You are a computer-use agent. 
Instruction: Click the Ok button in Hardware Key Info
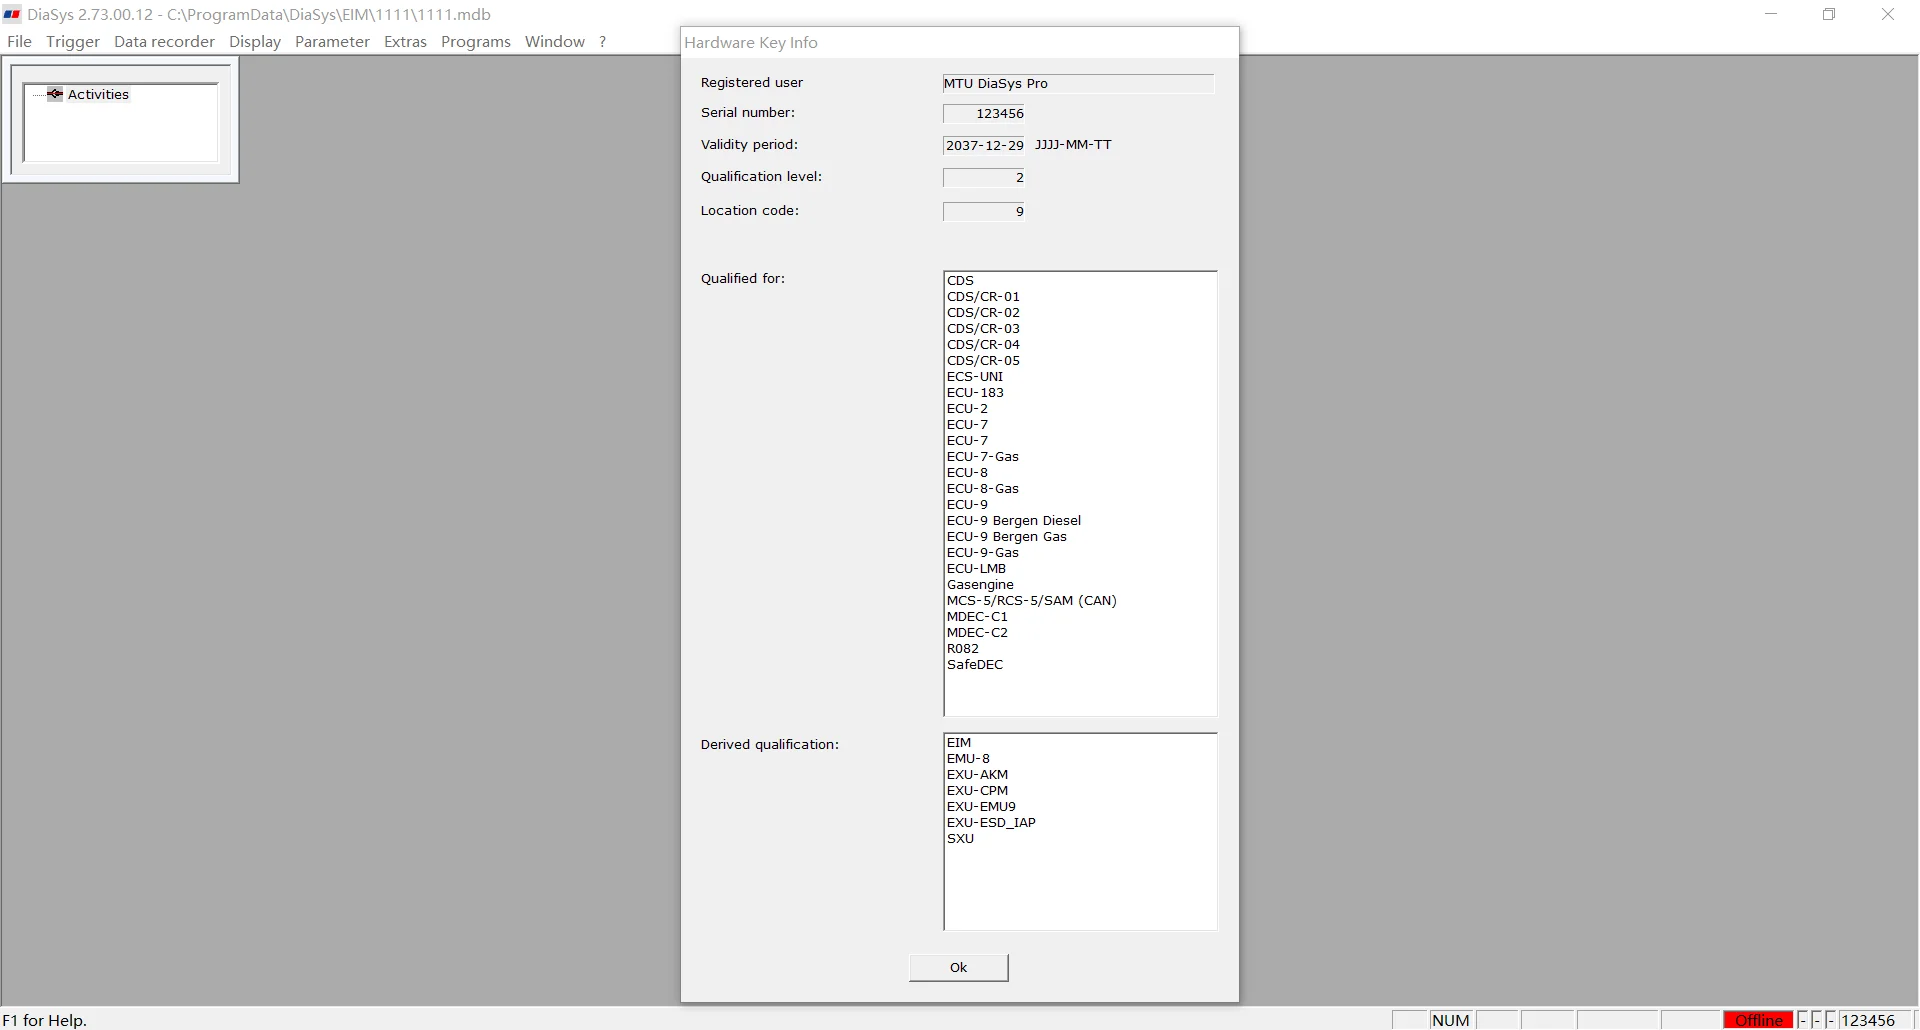[958, 967]
